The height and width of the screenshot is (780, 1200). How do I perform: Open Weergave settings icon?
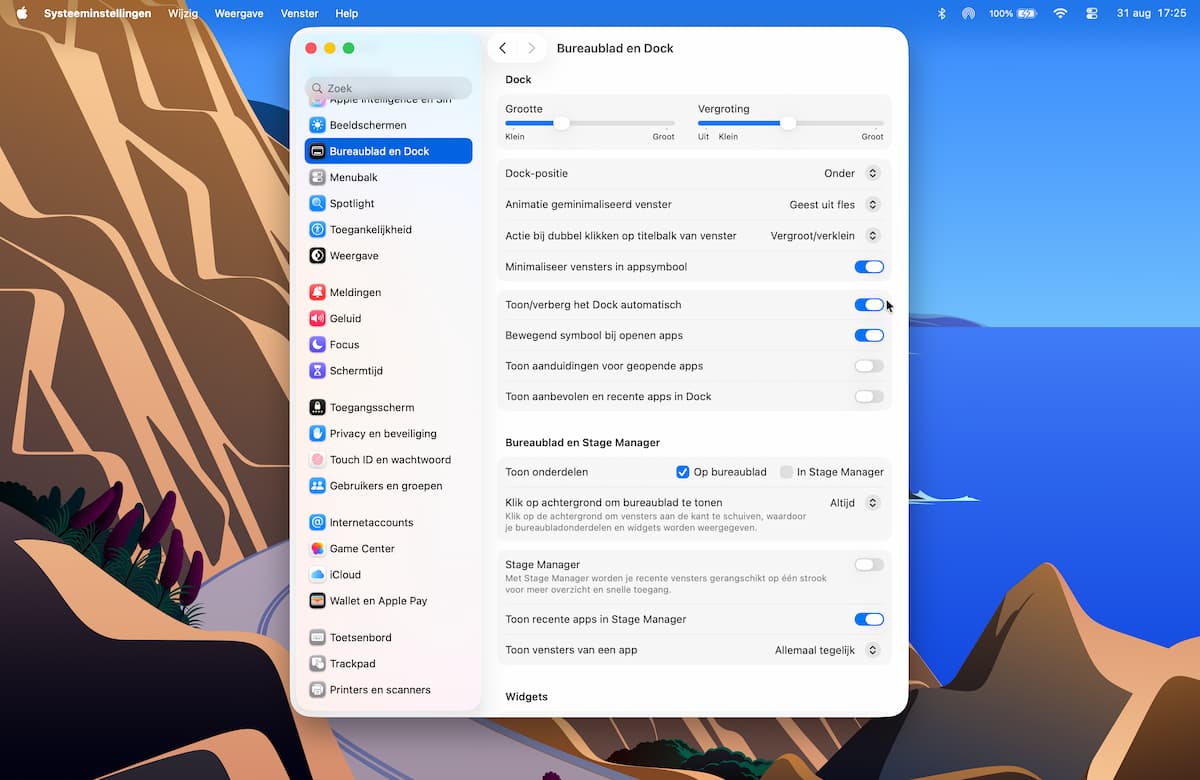(317, 255)
